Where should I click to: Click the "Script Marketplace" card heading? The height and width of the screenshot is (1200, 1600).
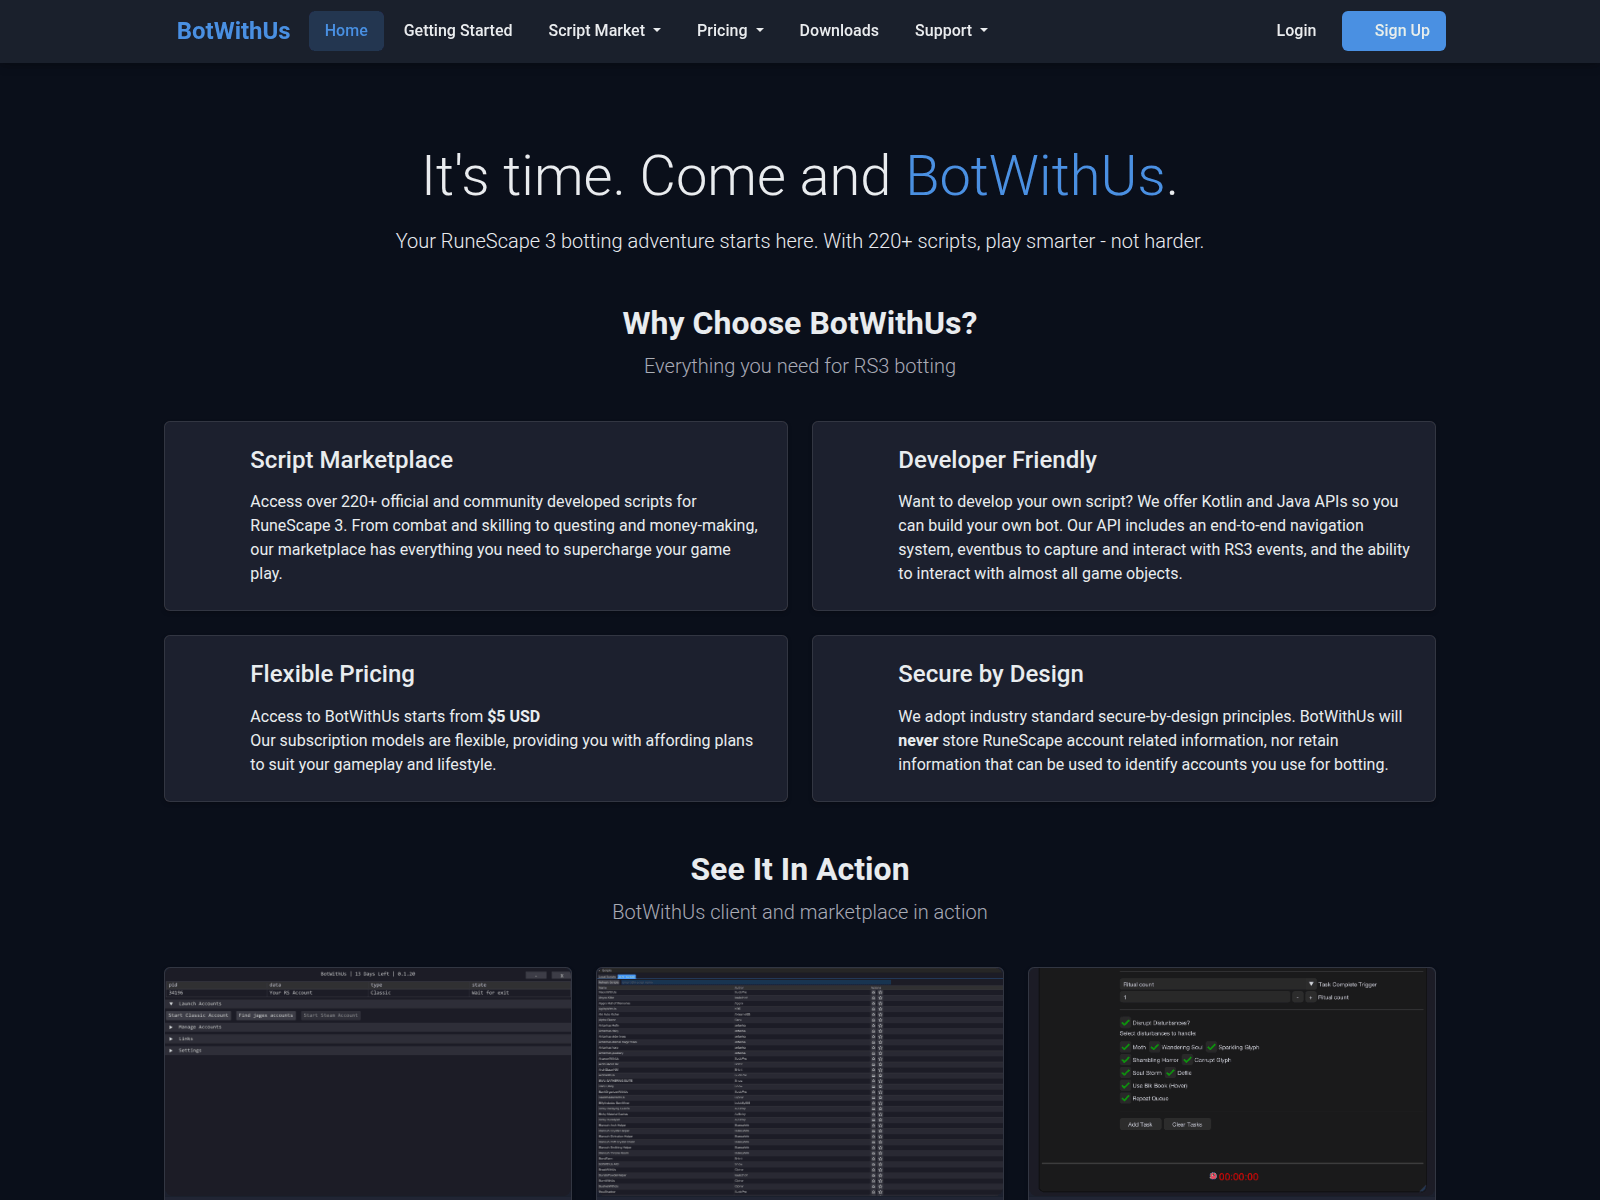tap(351, 460)
